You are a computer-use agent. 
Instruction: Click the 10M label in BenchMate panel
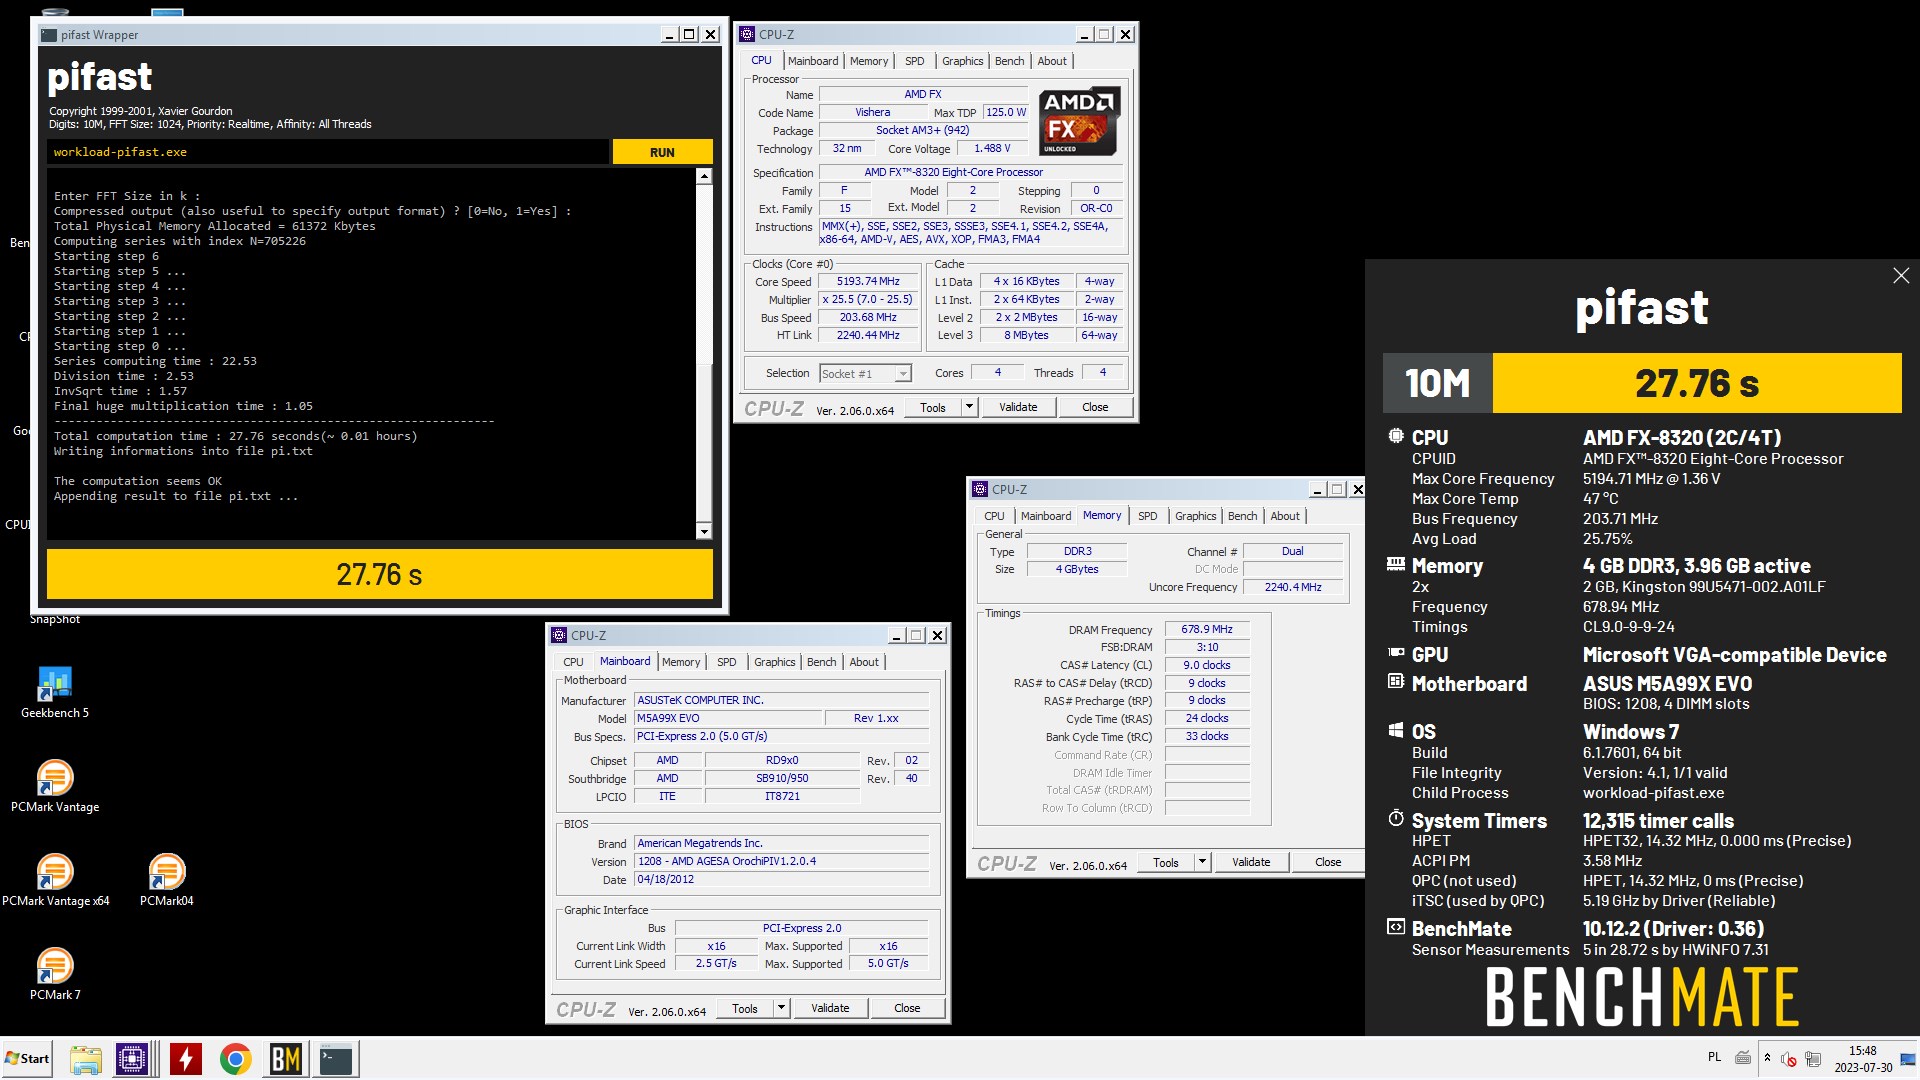click(x=1437, y=383)
